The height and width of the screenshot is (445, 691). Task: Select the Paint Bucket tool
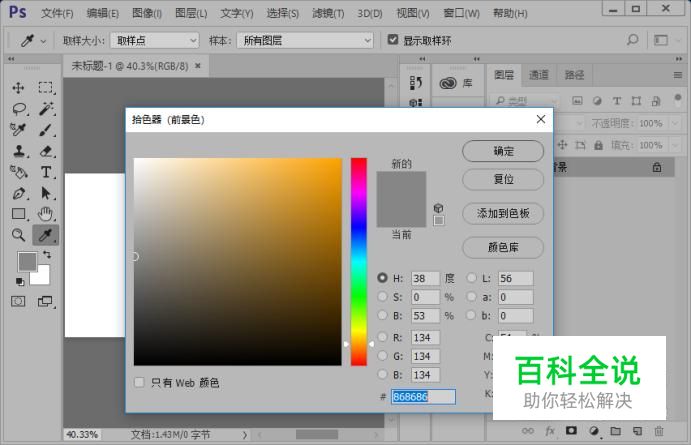point(19,172)
